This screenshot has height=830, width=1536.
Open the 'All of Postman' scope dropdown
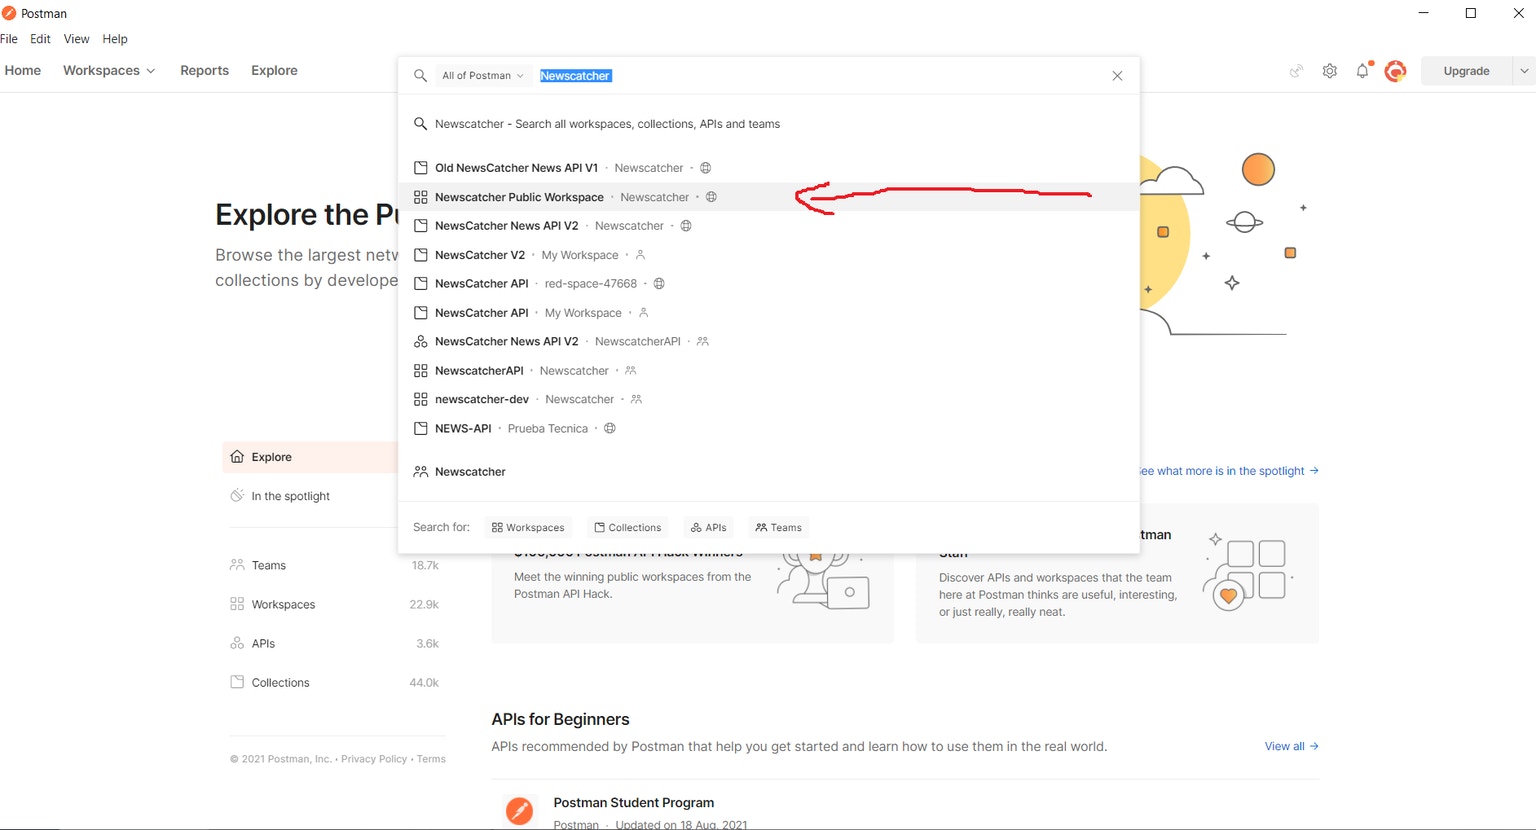[483, 76]
